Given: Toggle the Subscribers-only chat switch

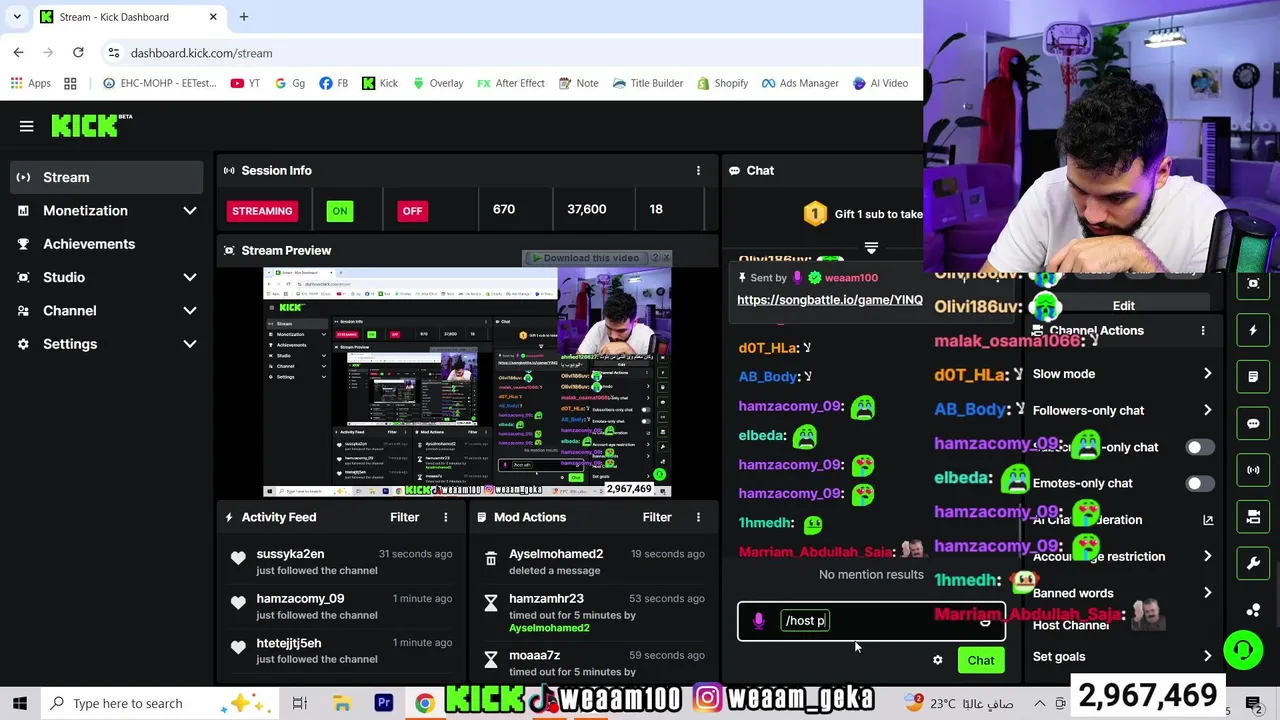Looking at the screenshot, I should [x=1200, y=447].
